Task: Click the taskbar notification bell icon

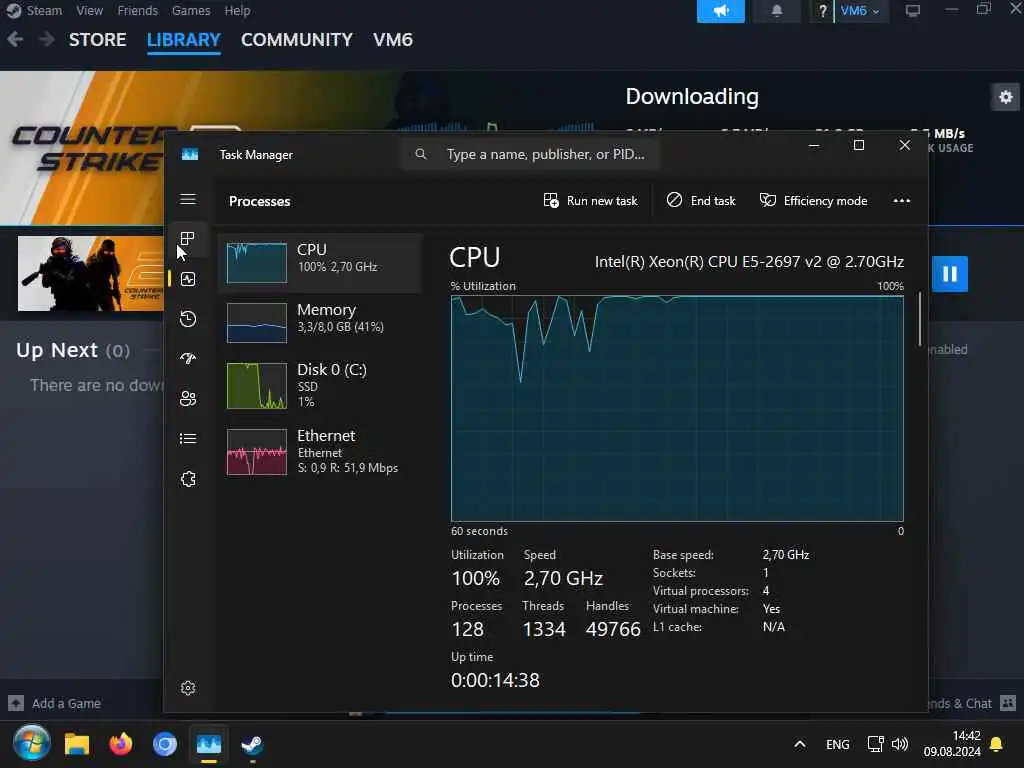Action: click(x=997, y=744)
